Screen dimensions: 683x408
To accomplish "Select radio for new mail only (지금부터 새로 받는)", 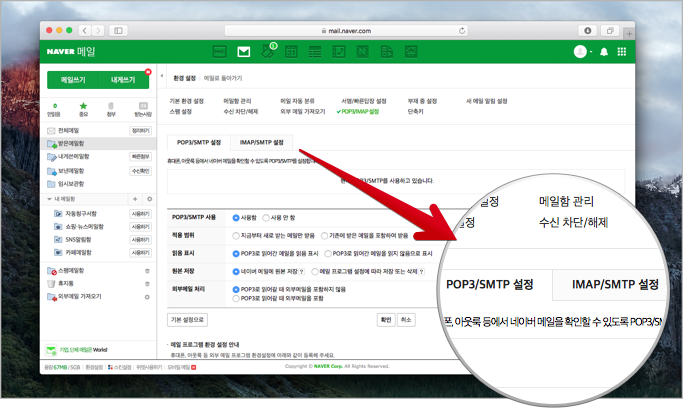I will click(x=236, y=236).
